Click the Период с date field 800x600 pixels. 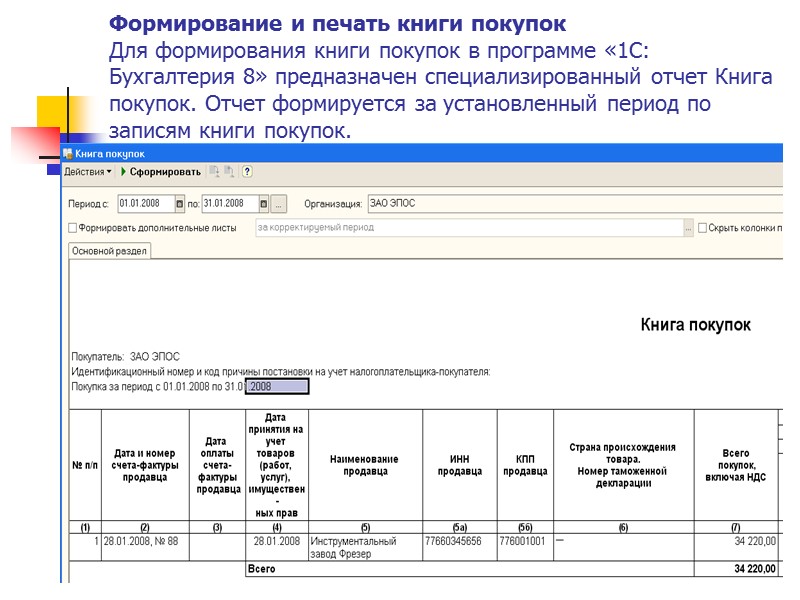click(146, 204)
